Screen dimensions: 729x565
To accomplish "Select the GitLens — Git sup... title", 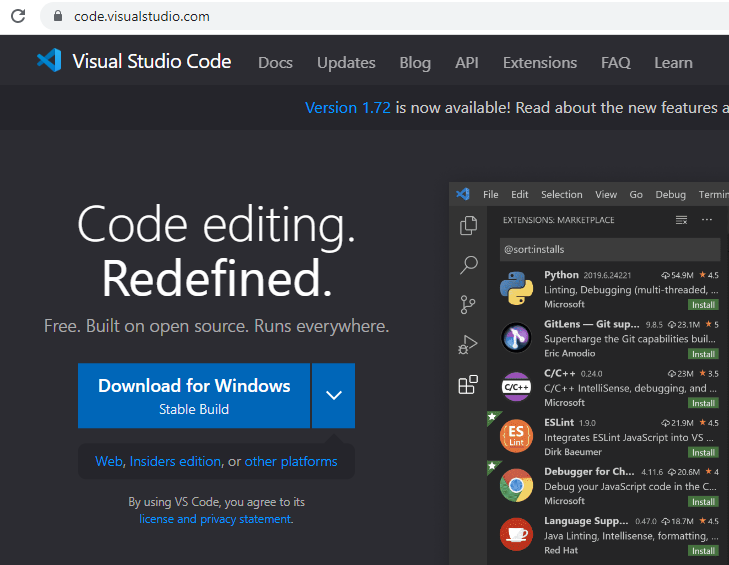I will pyautogui.click(x=591, y=324).
